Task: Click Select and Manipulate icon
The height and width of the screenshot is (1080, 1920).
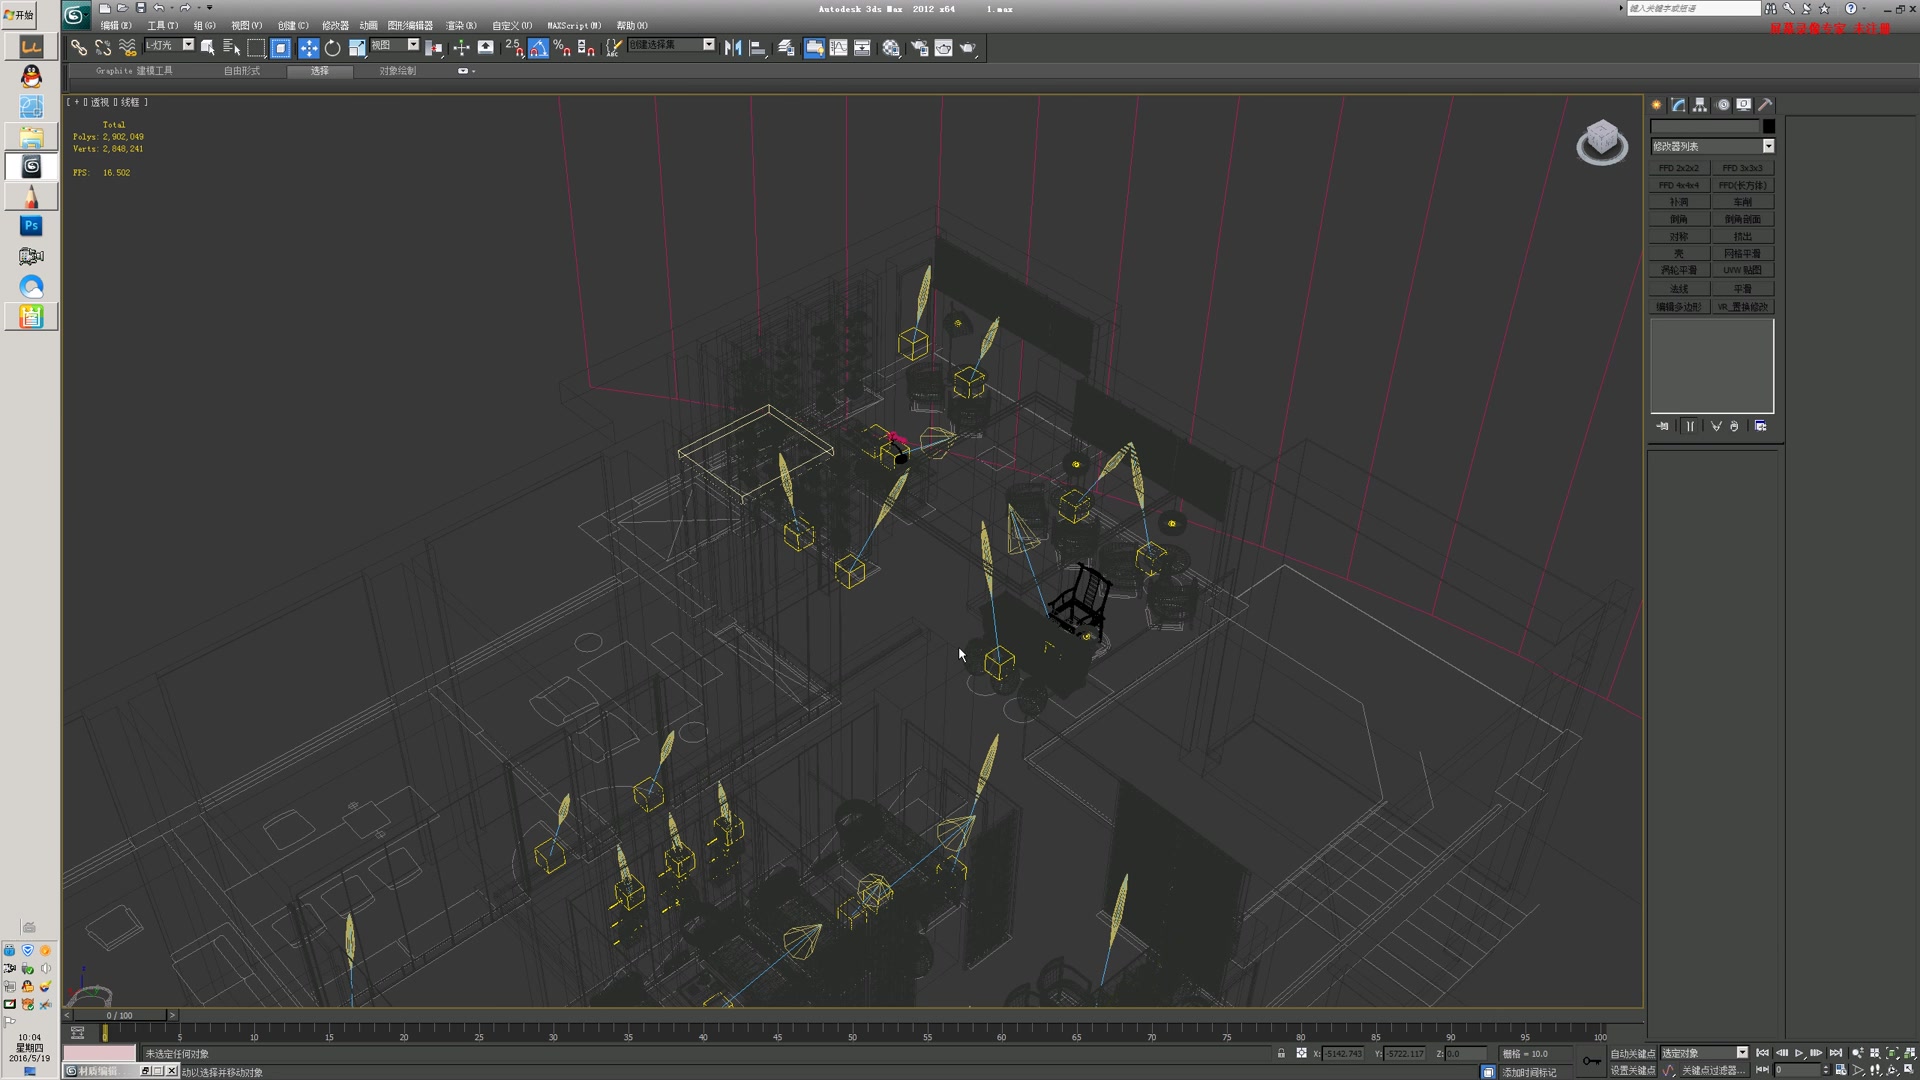Action: click(x=461, y=47)
